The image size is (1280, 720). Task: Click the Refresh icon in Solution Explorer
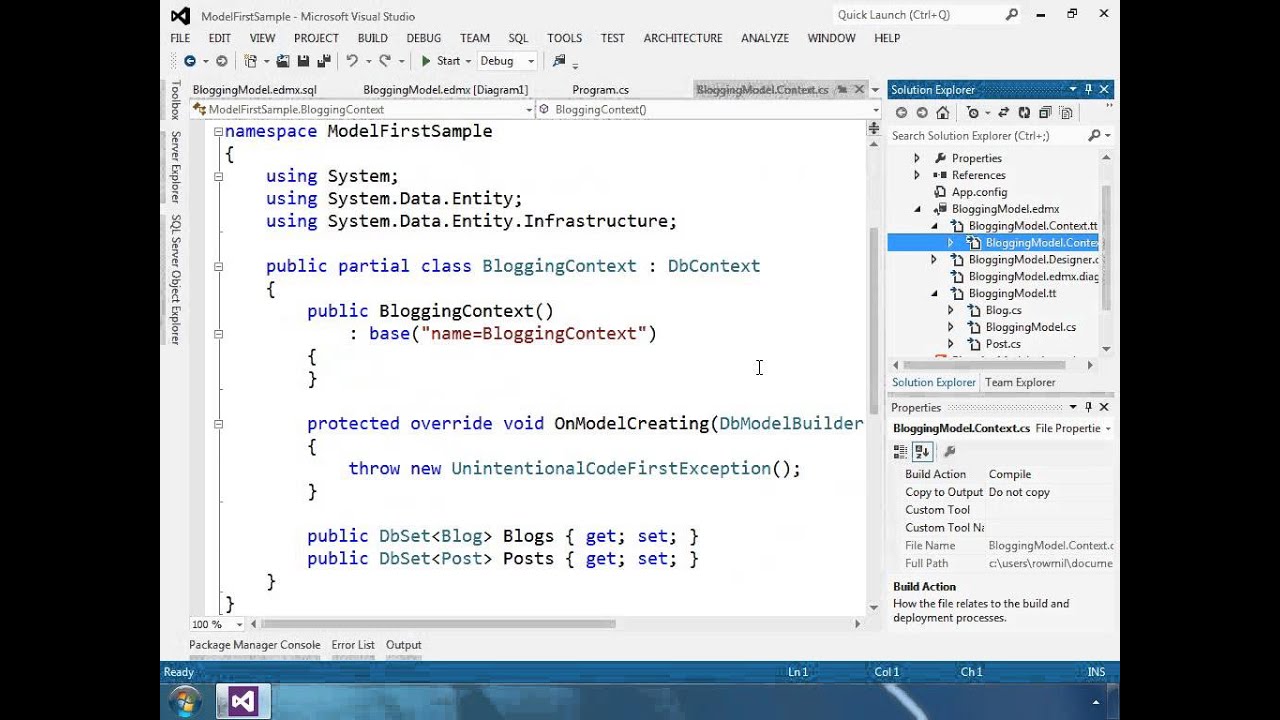1024,113
